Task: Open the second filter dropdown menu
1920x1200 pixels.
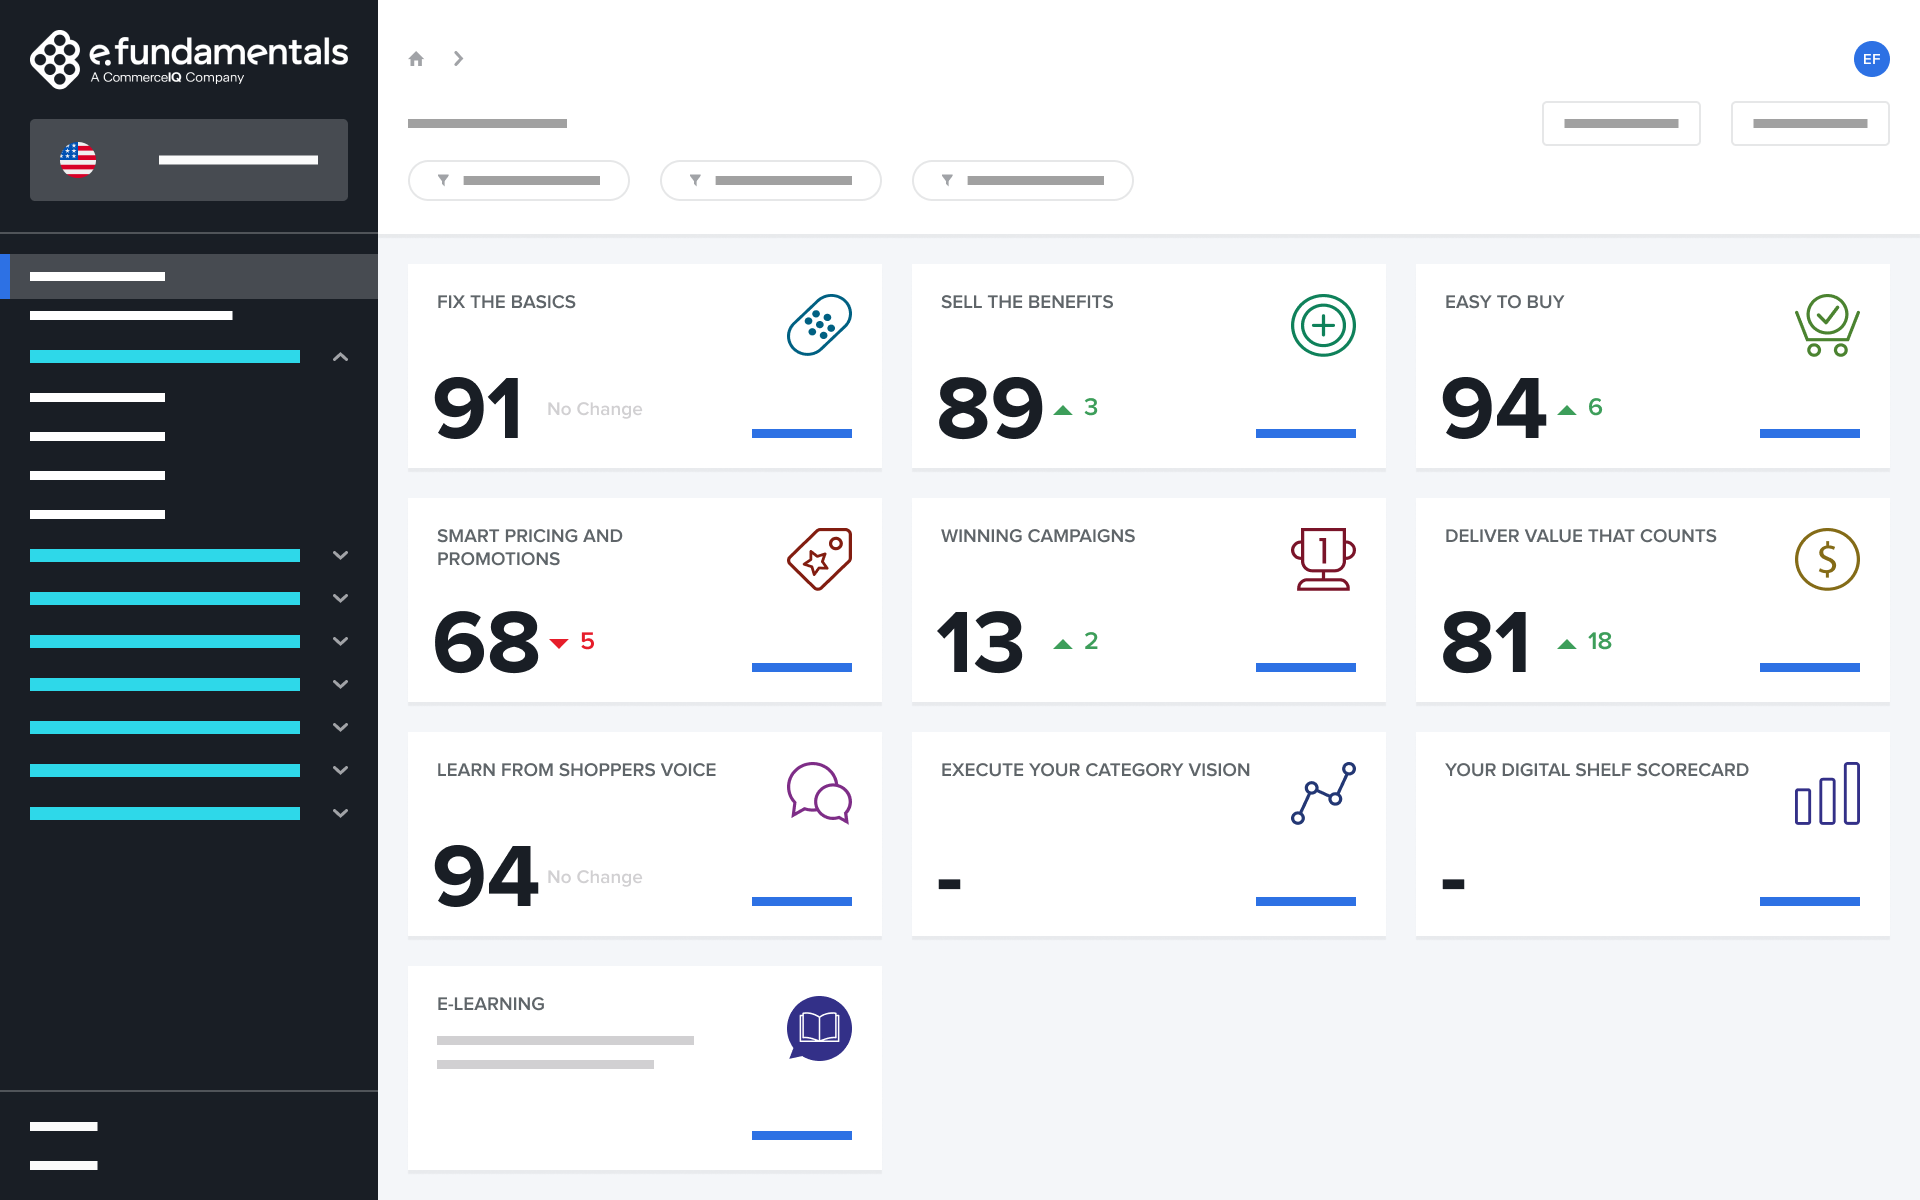Action: (x=770, y=180)
